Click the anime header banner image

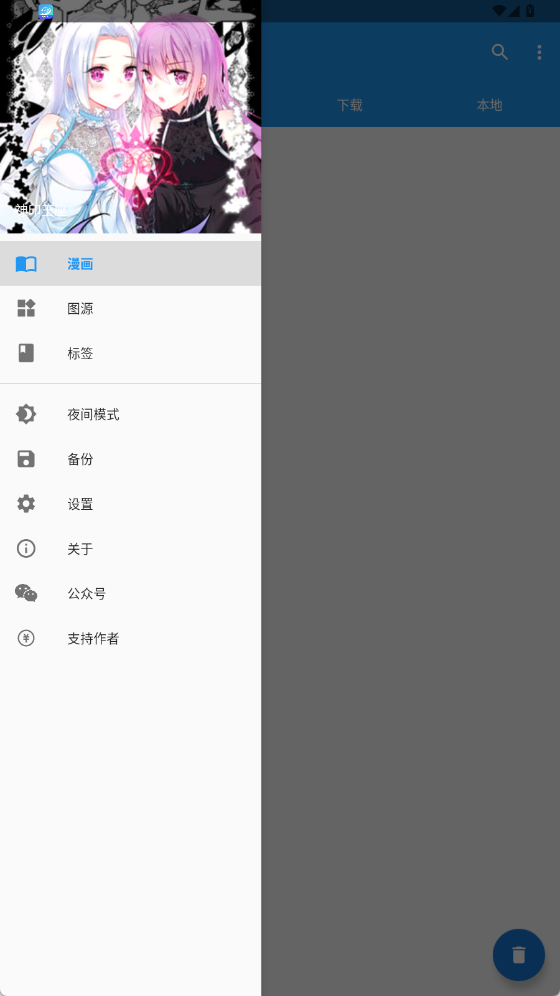click(x=130, y=117)
